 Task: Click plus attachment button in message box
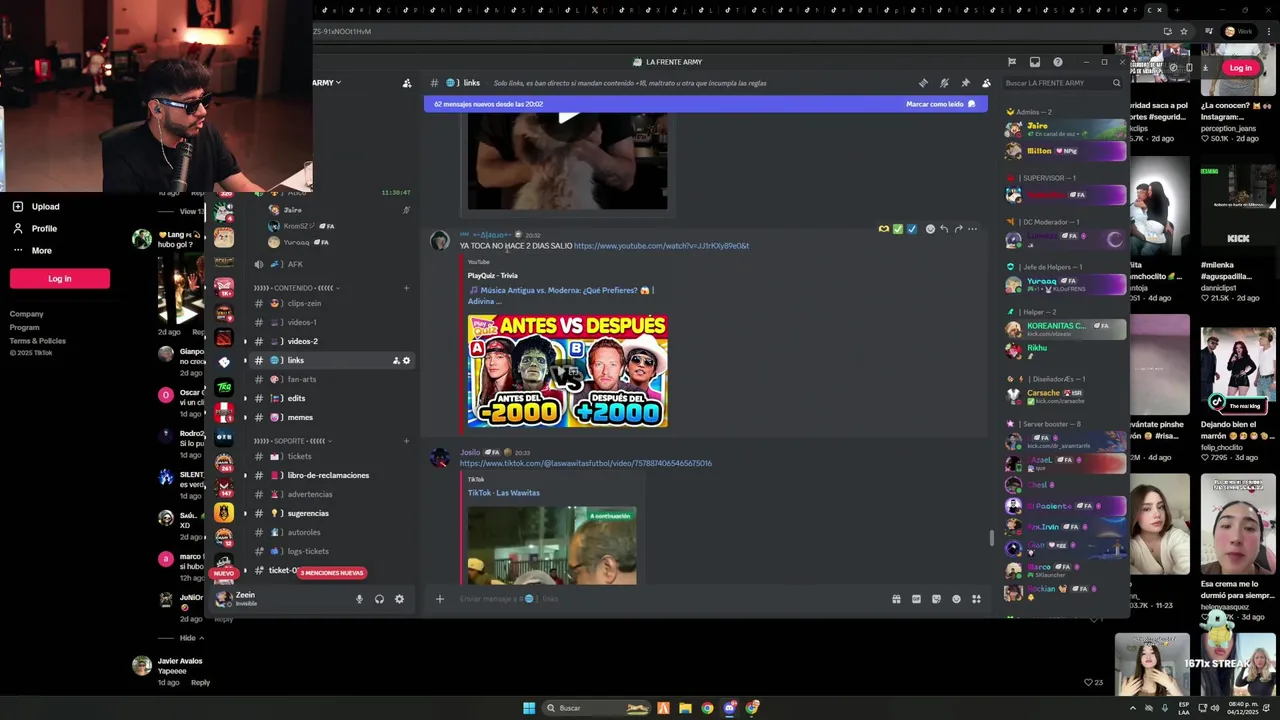click(x=439, y=599)
